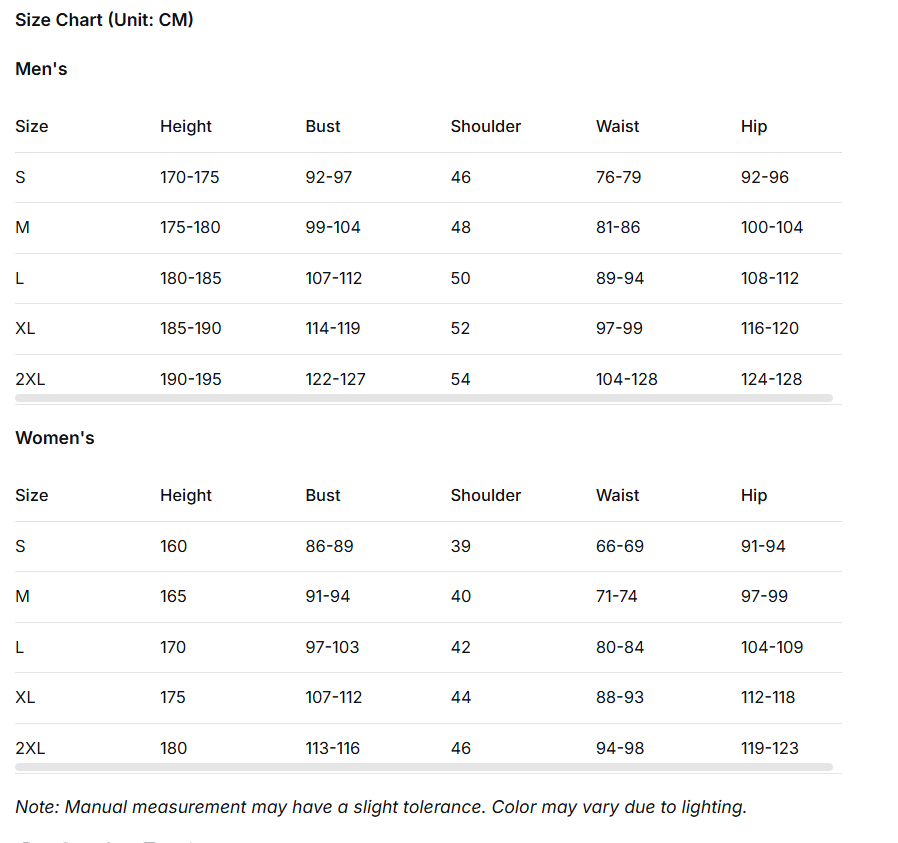
Task: Click the Women's M height value 165
Action: (173, 596)
